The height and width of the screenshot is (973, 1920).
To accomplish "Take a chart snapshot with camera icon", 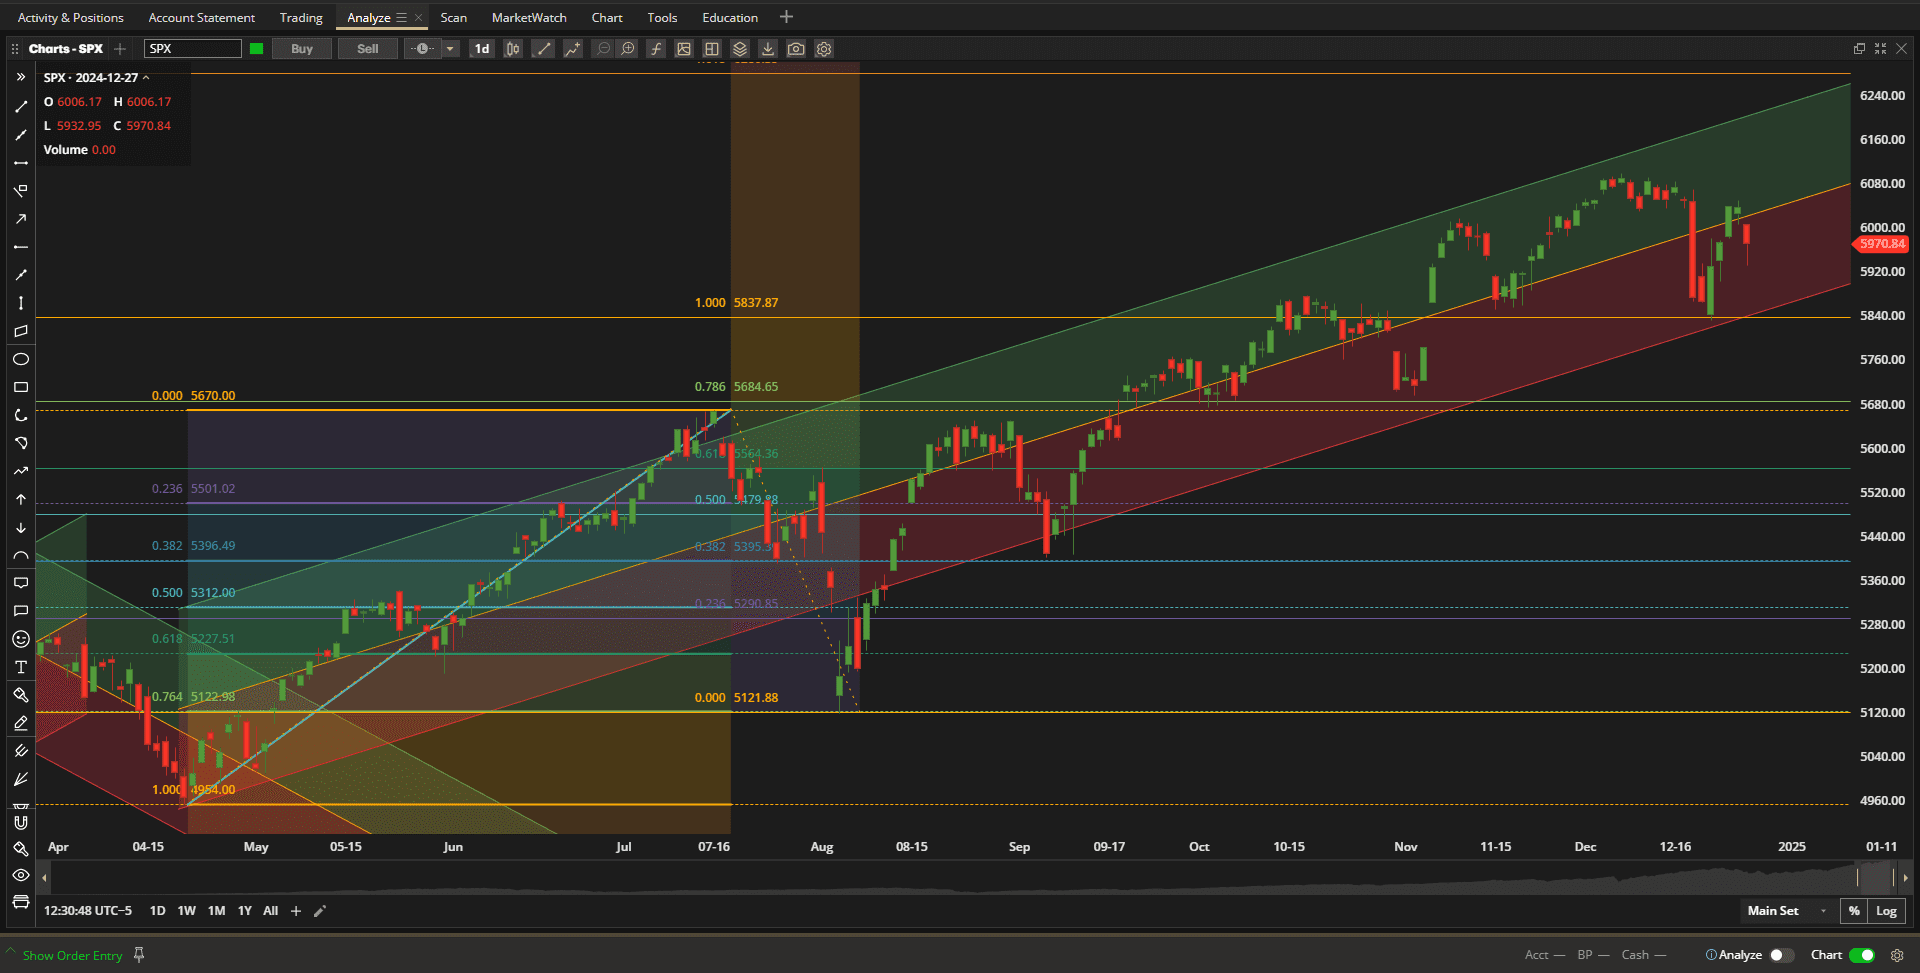I will click(796, 49).
